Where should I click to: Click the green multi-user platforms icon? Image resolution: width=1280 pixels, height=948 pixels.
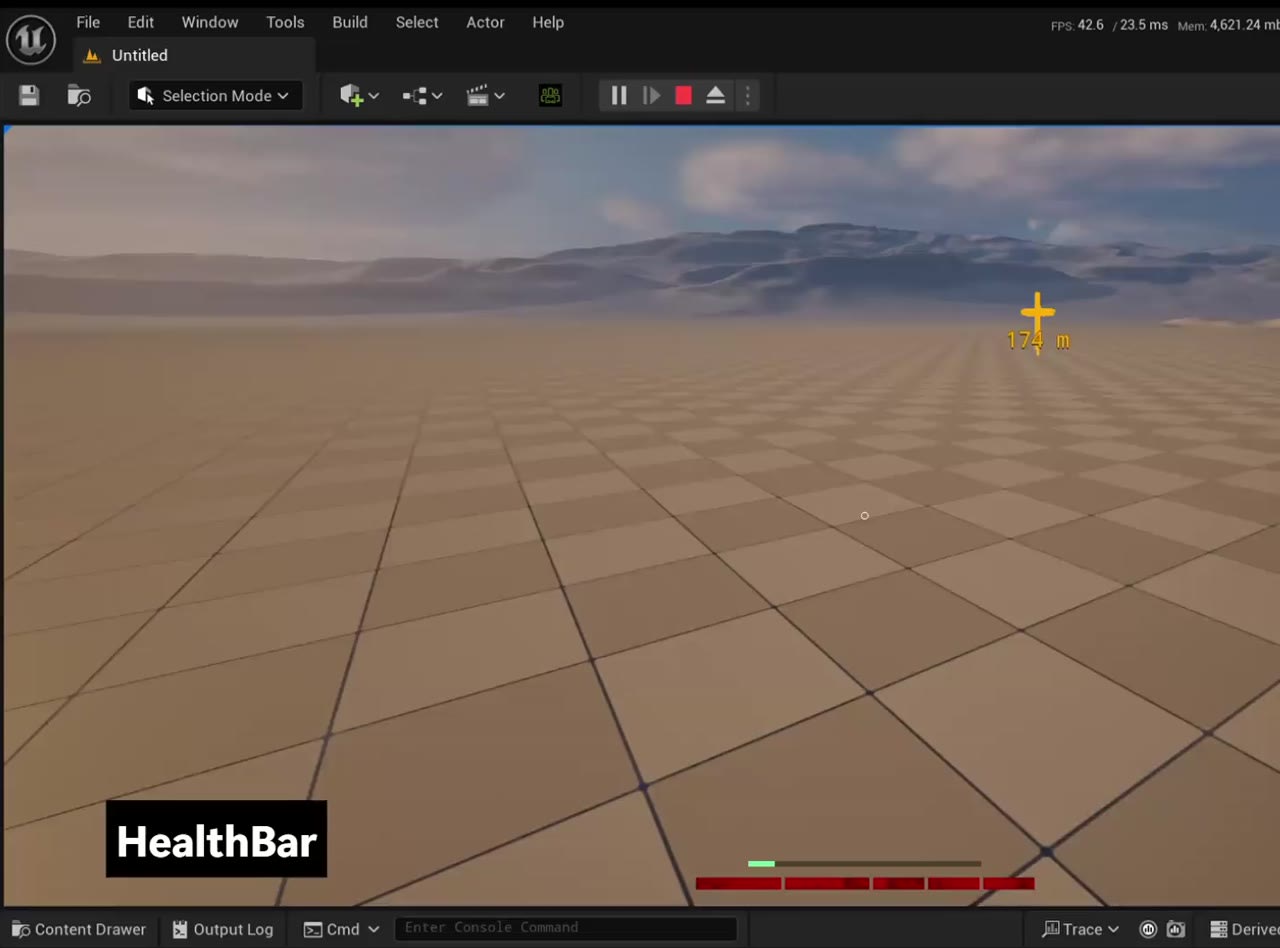[x=550, y=96]
